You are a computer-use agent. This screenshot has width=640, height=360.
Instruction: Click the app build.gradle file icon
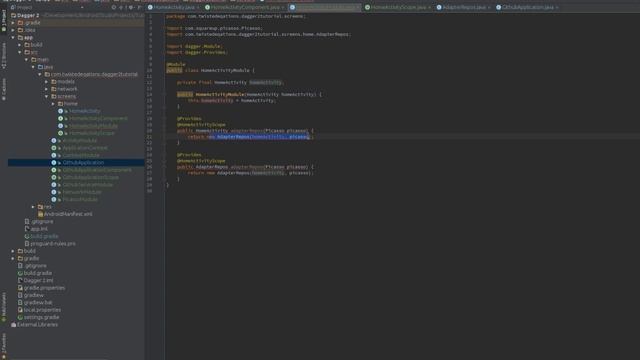27,236
